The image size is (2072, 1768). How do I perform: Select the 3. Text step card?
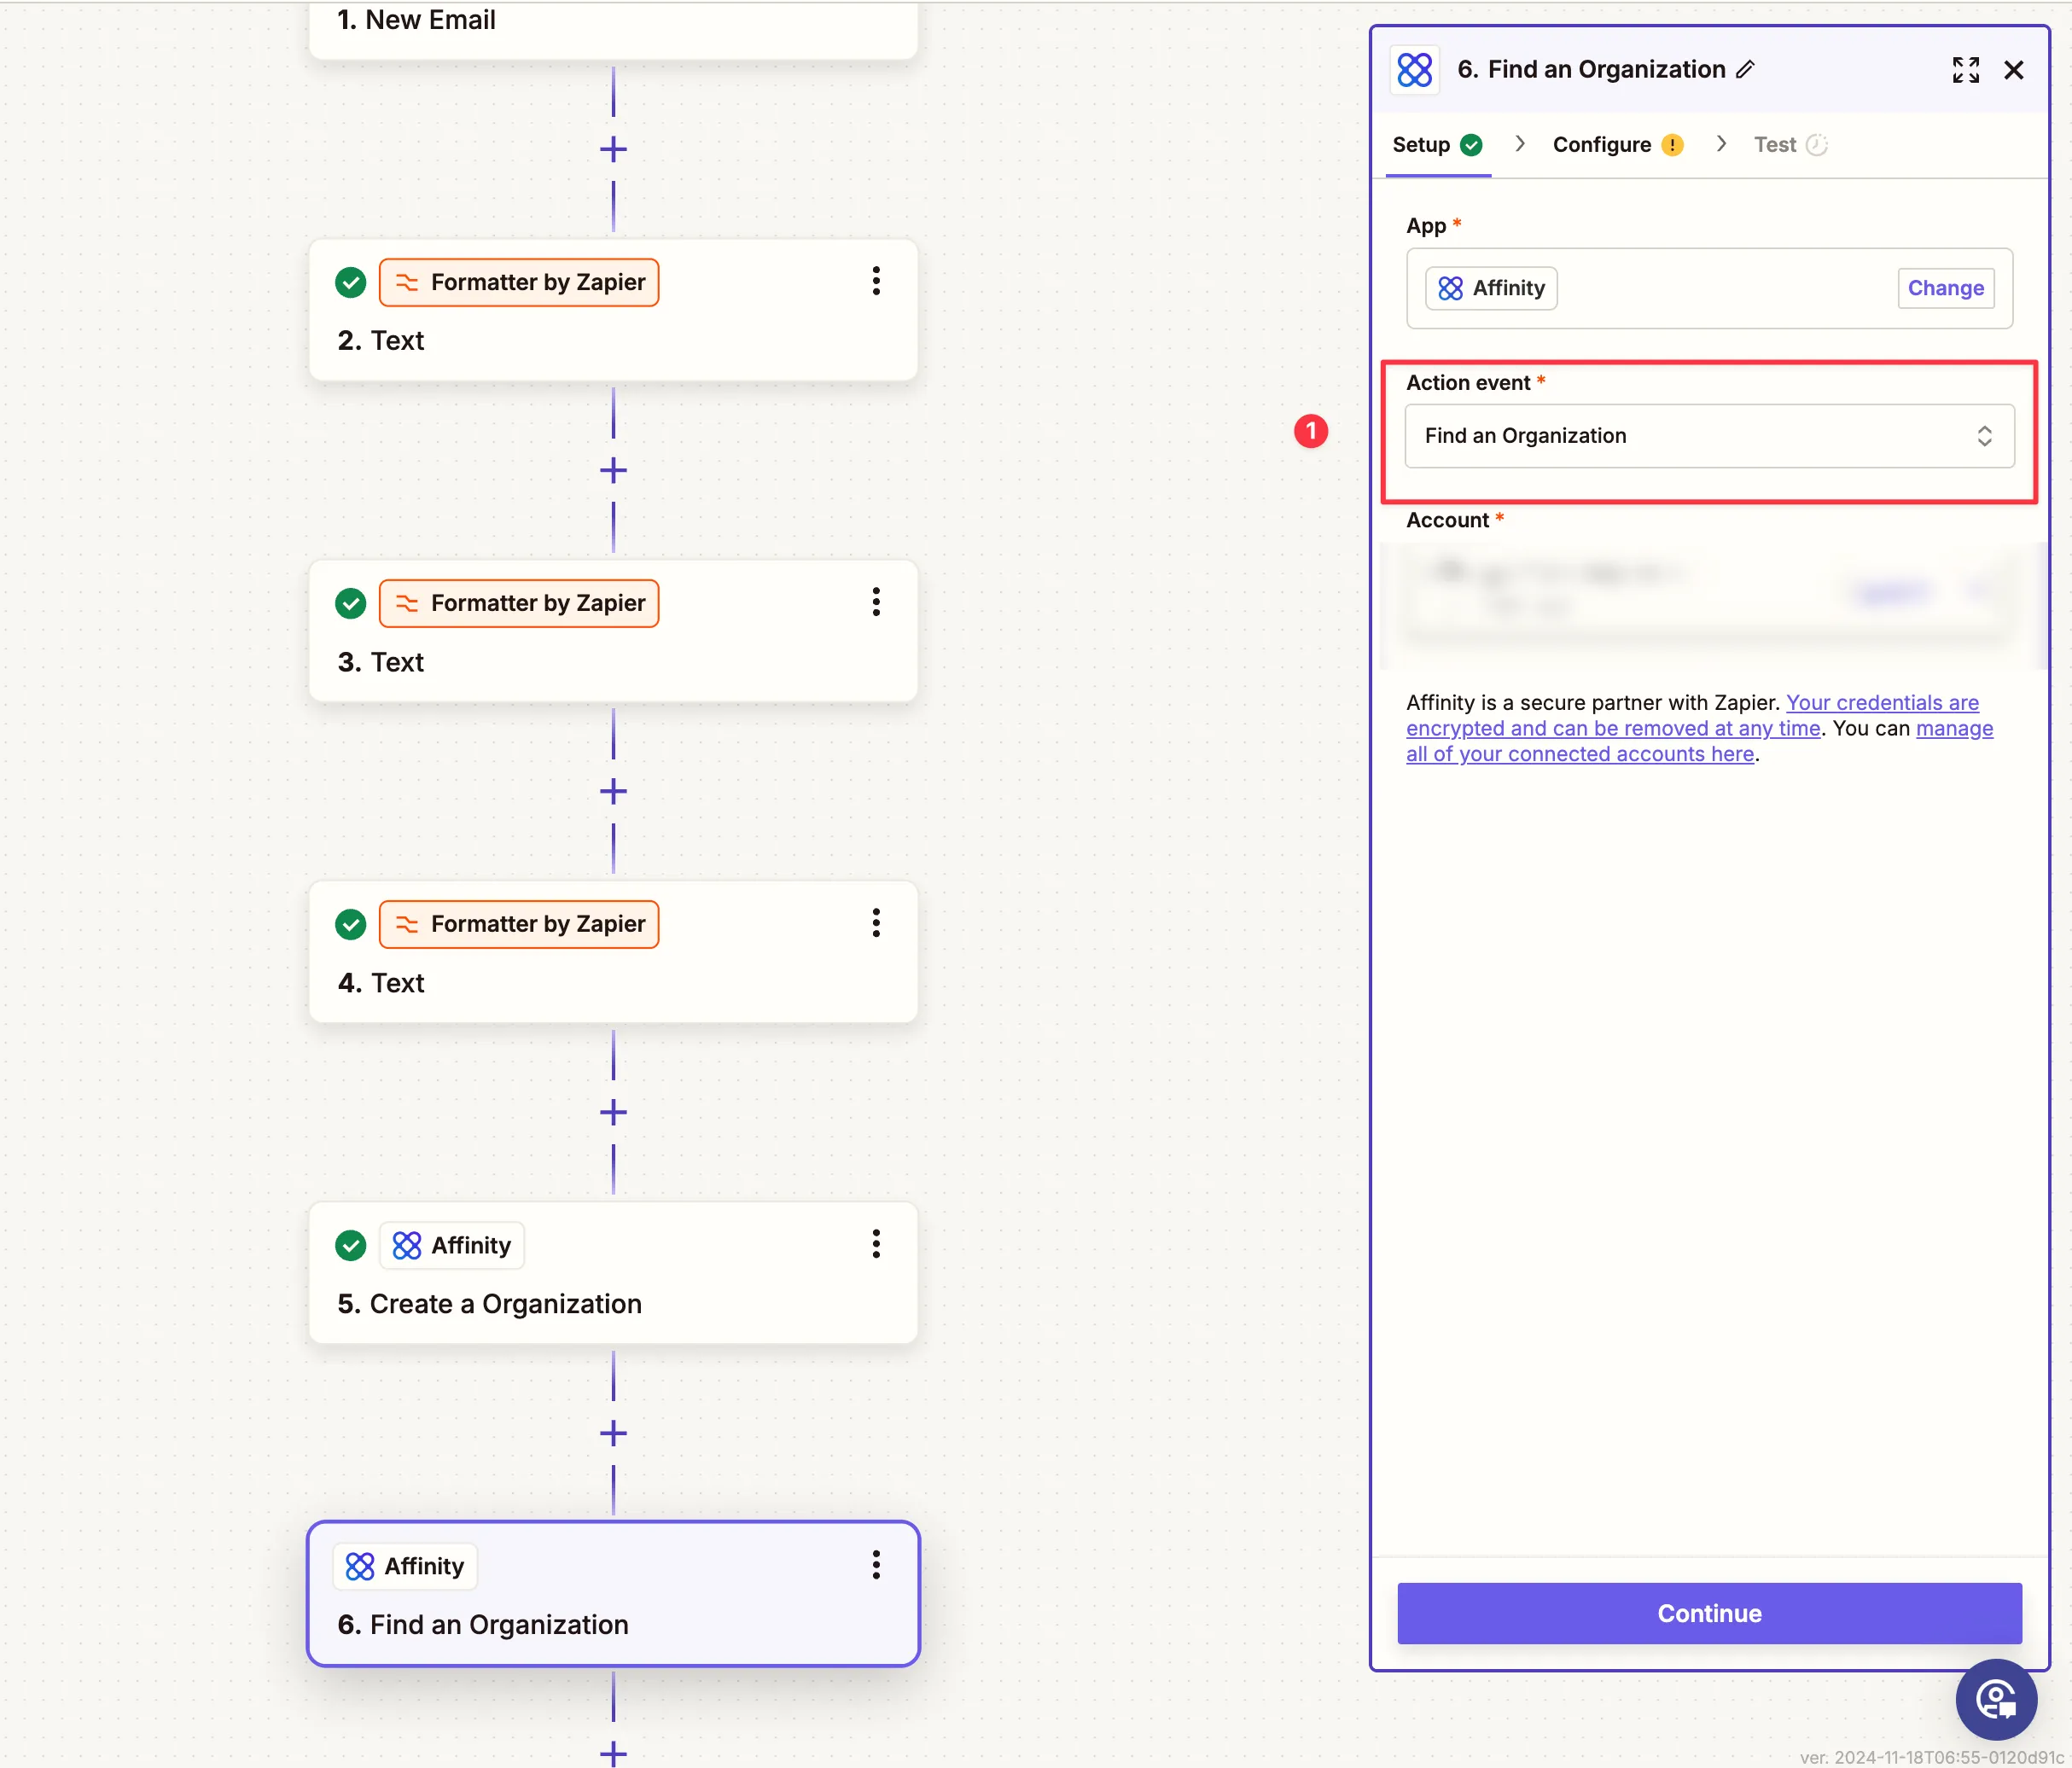613,631
